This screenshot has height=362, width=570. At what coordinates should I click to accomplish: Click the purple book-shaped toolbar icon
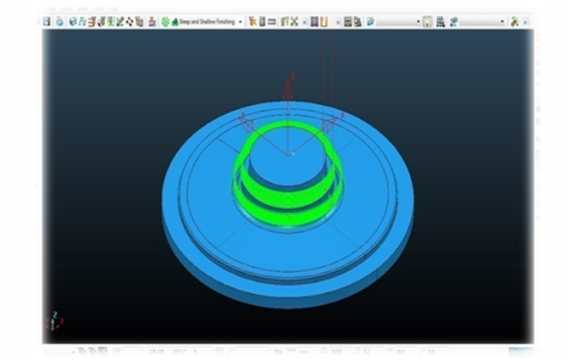point(314,22)
